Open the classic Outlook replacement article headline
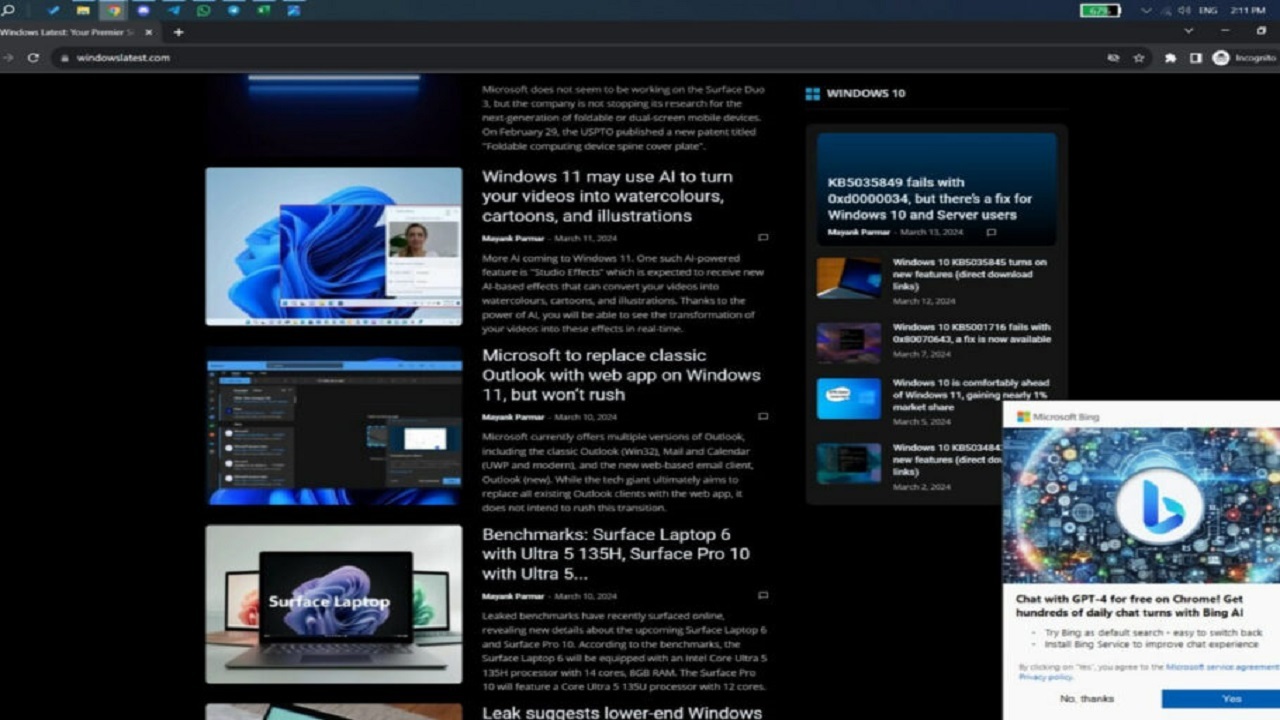This screenshot has height=720, width=1280. point(621,375)
